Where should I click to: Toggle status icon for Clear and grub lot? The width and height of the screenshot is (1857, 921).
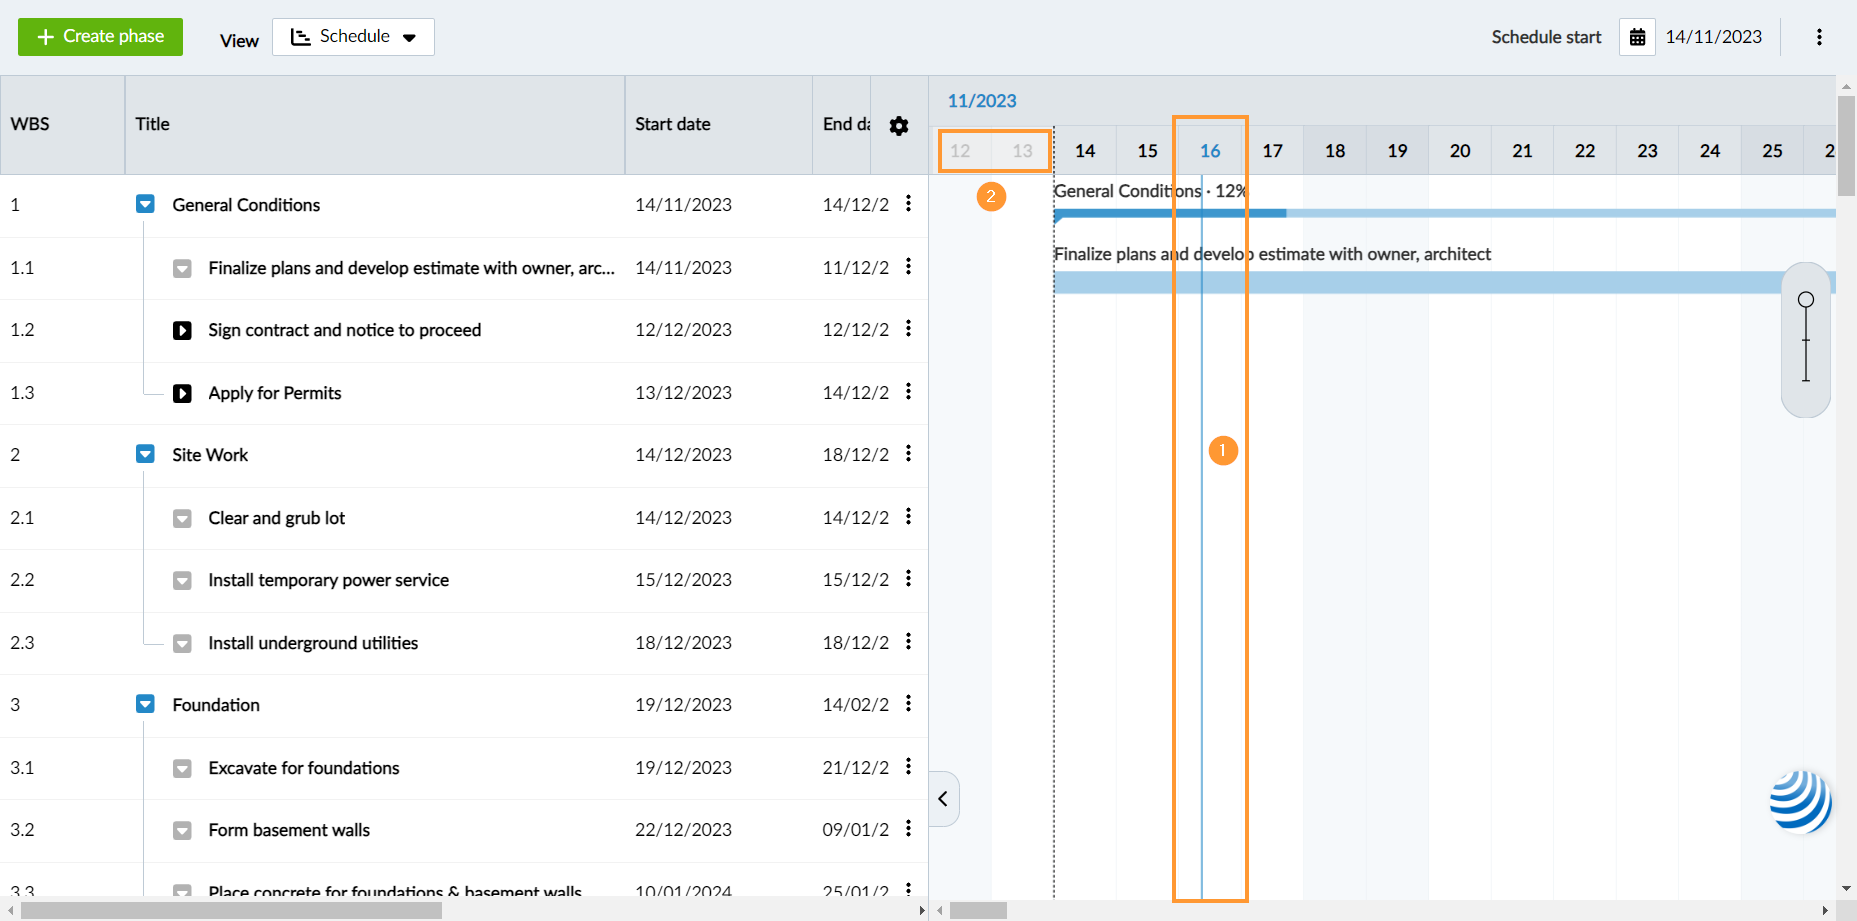[182, 518]
